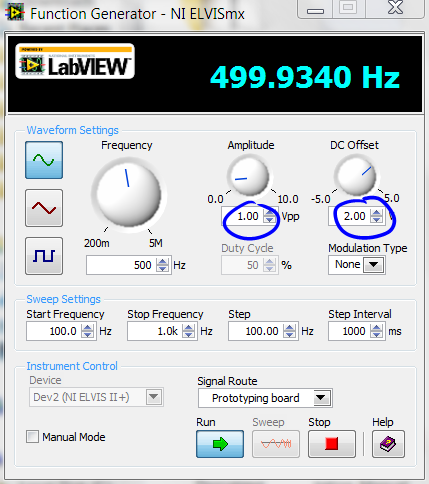This screenshot has width=429, height=484.
Task: Click the Frequency value field showing 500
Action: click(x=122, y=265)
